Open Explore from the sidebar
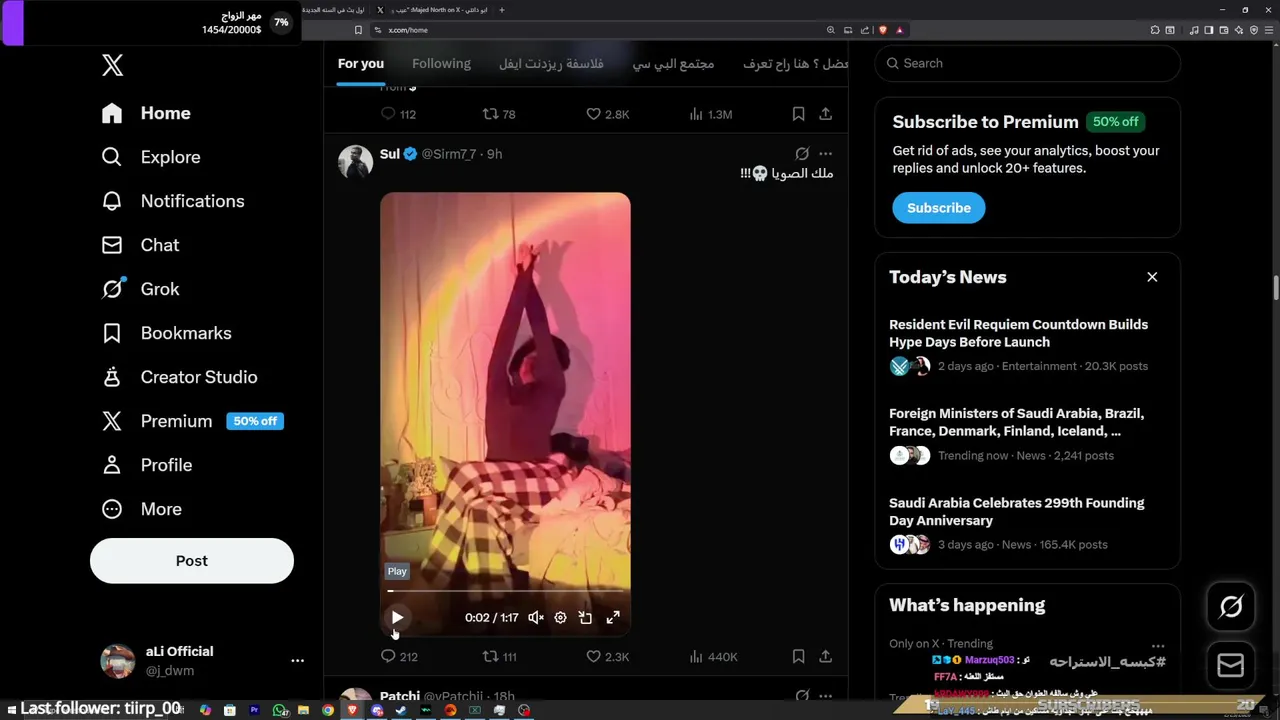 (x=151, y=157)
